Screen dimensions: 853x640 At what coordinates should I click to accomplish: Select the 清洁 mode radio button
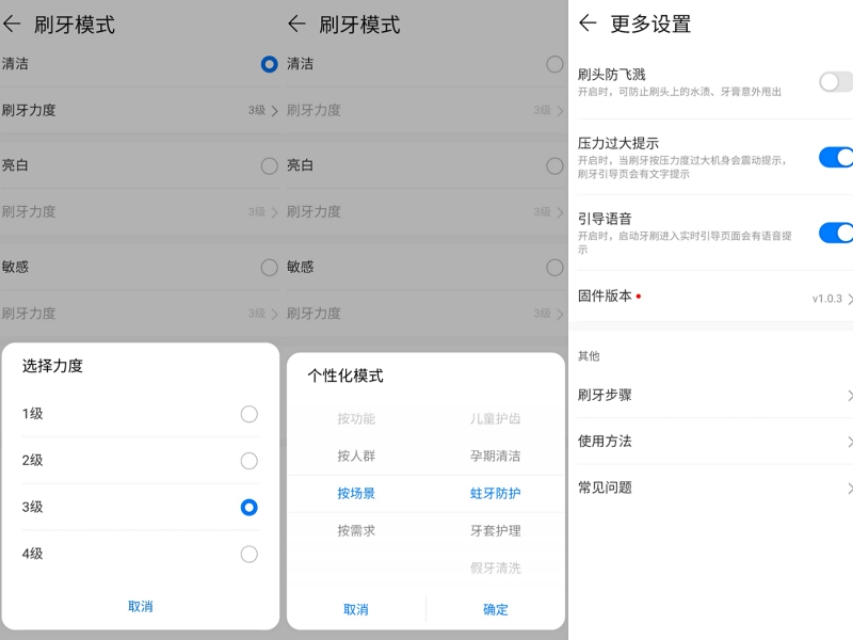click(x=268, y=64)
